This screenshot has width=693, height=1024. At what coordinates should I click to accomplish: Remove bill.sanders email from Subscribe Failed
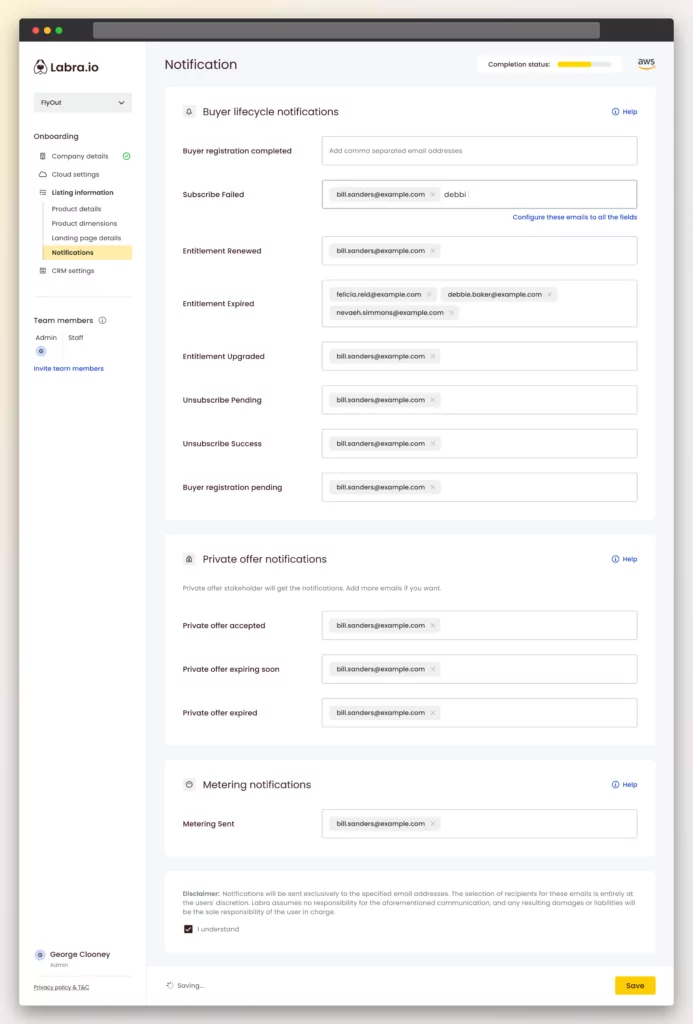tap(432, 195)
